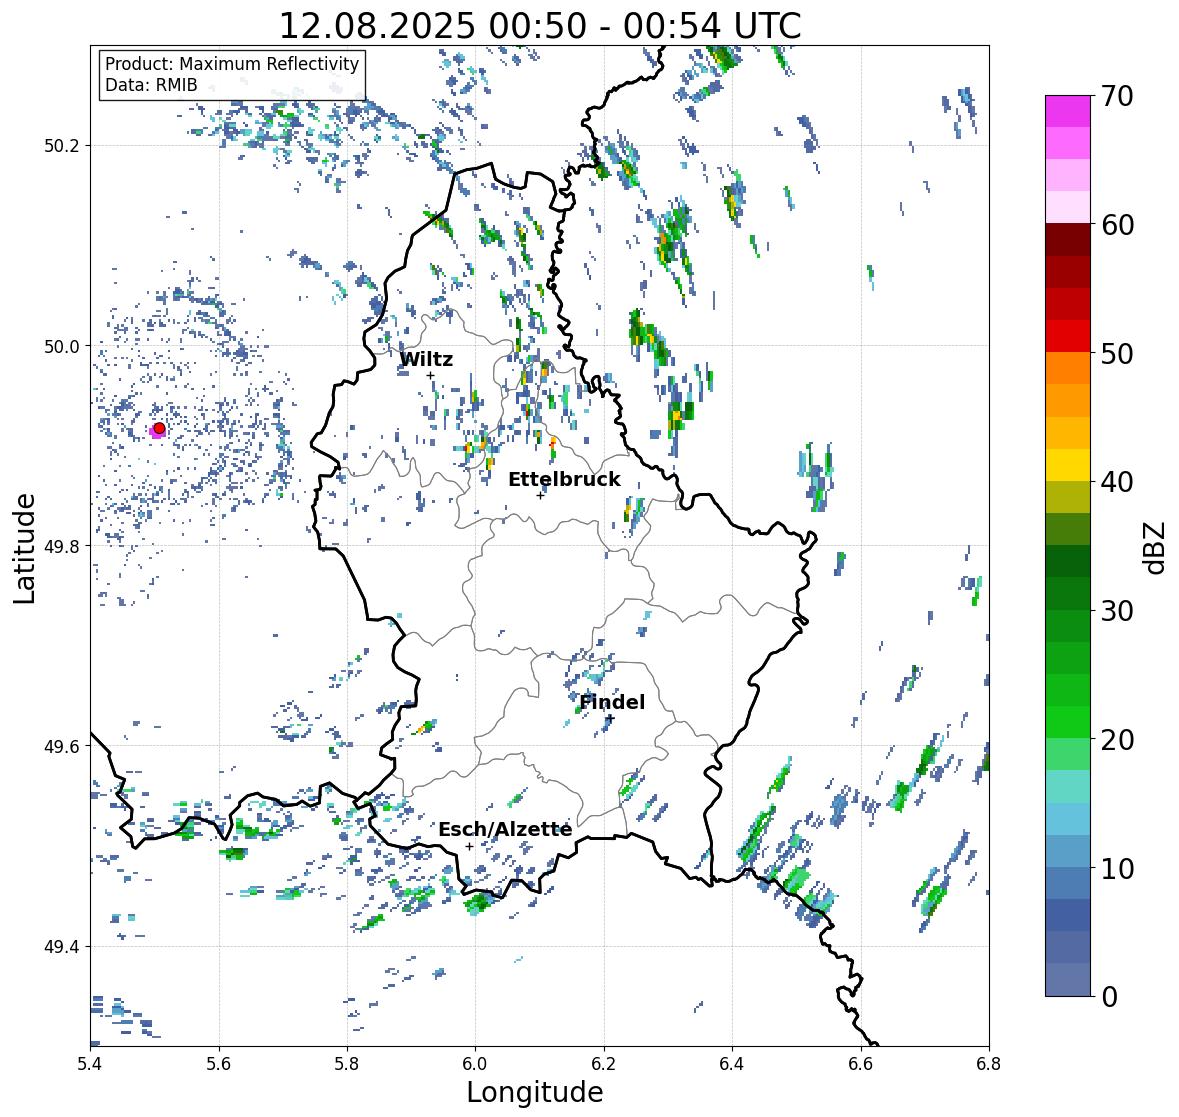Click the Latitude axis label

(x=25, y=548)
